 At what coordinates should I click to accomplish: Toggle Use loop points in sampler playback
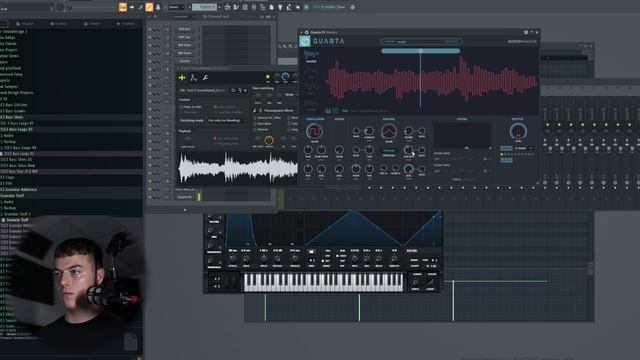(x=215, y=138)
